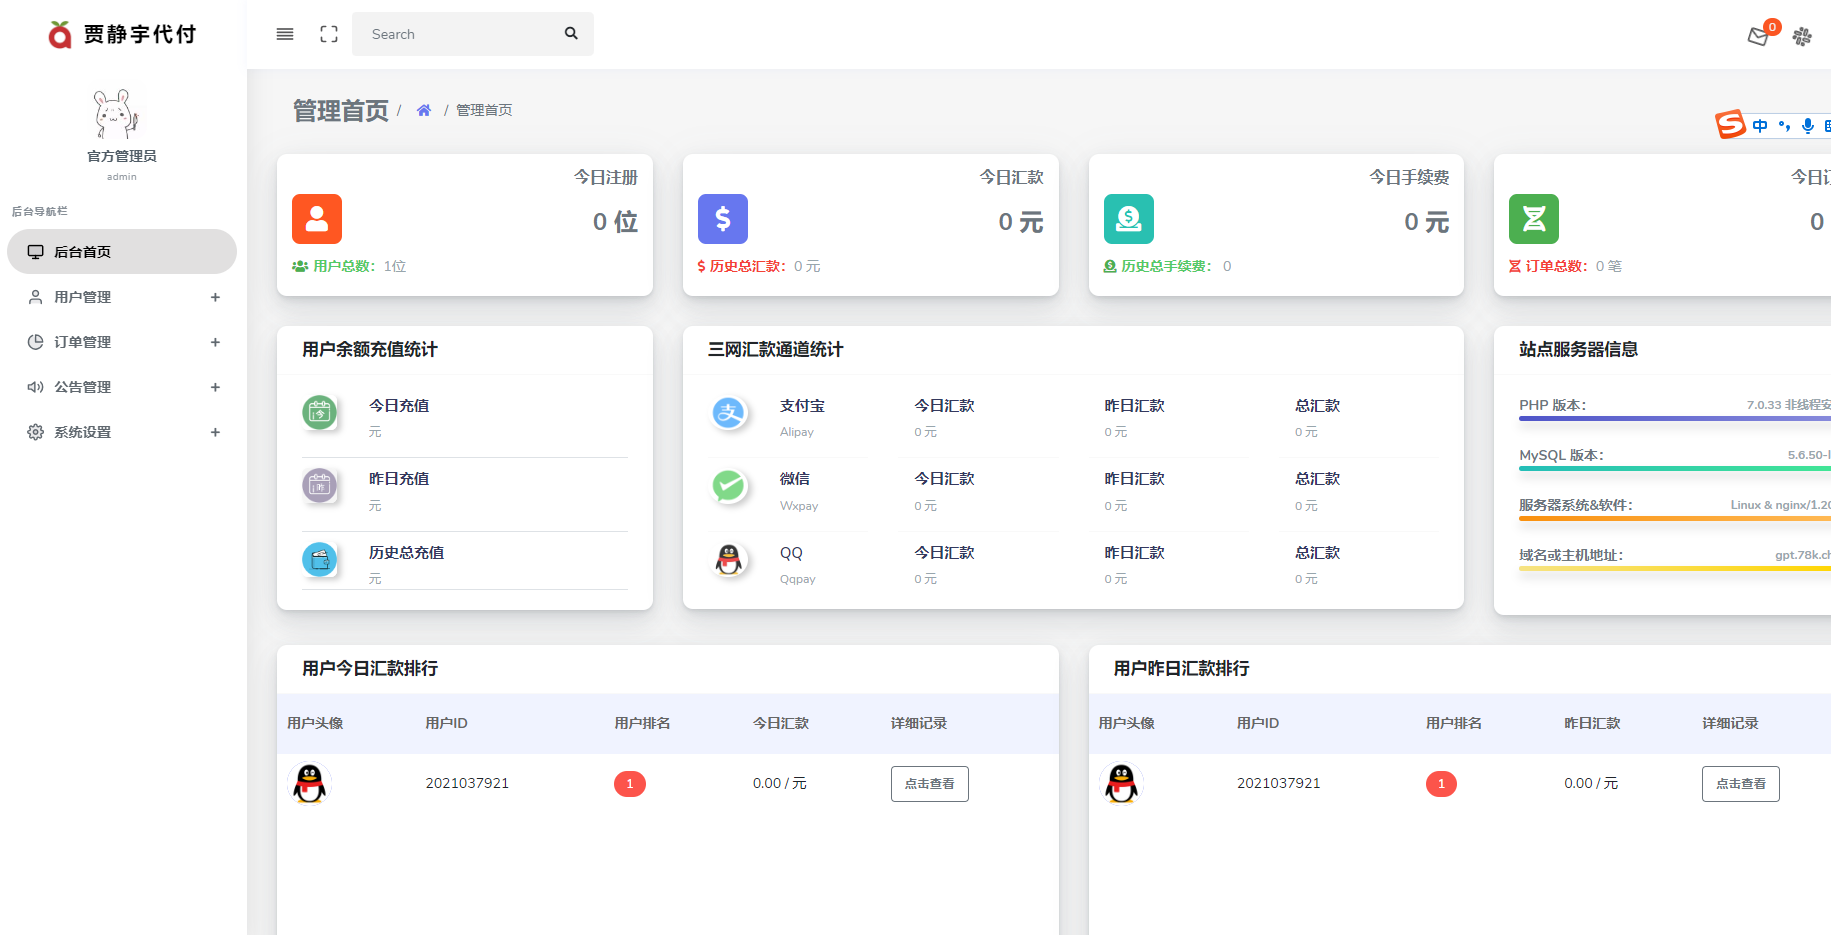Click 域名或主机地址 label

click(x=1571, y=555)
